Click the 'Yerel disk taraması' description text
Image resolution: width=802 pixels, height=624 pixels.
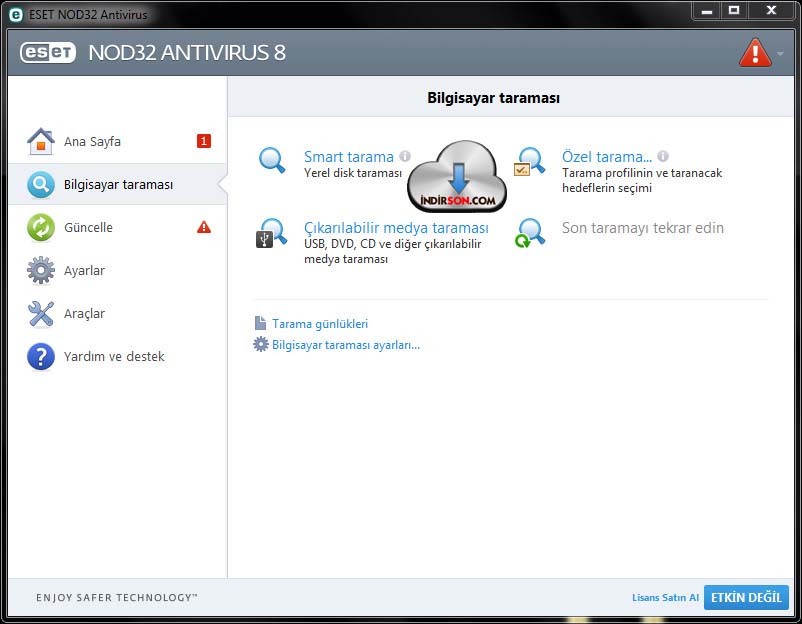tap(353, 173)
